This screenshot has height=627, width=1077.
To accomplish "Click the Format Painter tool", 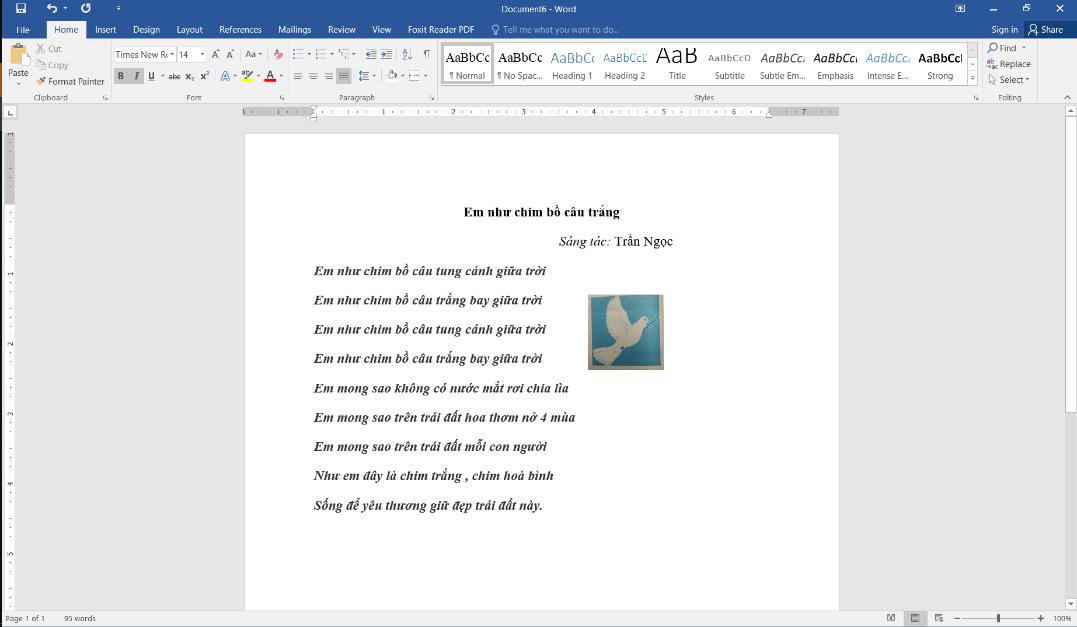I will tap(70, 81).
